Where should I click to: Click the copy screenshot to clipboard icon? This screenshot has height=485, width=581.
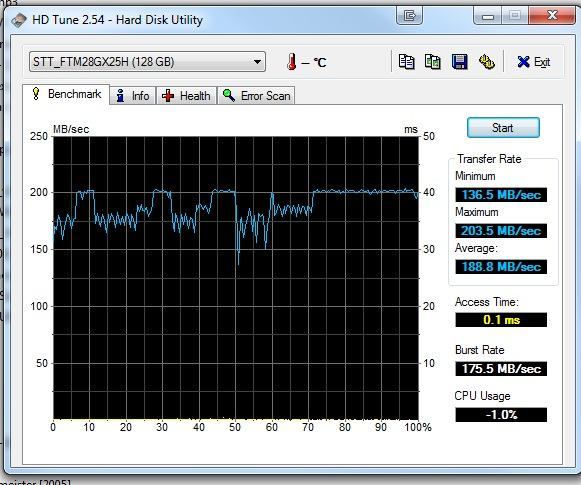coord(433,62)
